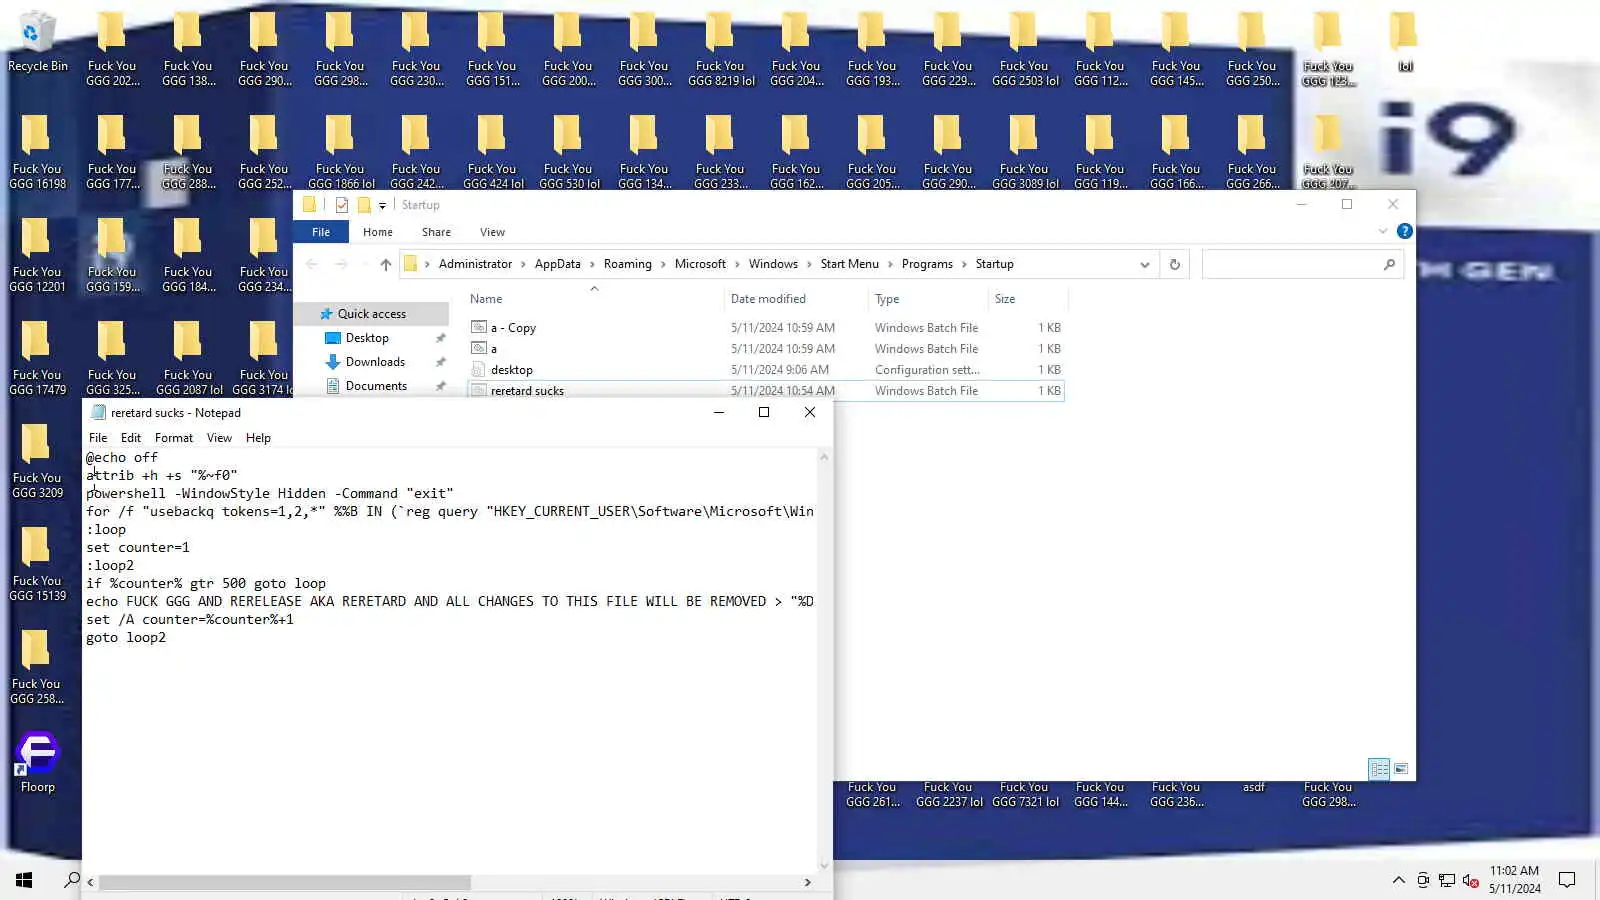
Task: Switch Explorer to large icons view
Action: click(1401, 769)
